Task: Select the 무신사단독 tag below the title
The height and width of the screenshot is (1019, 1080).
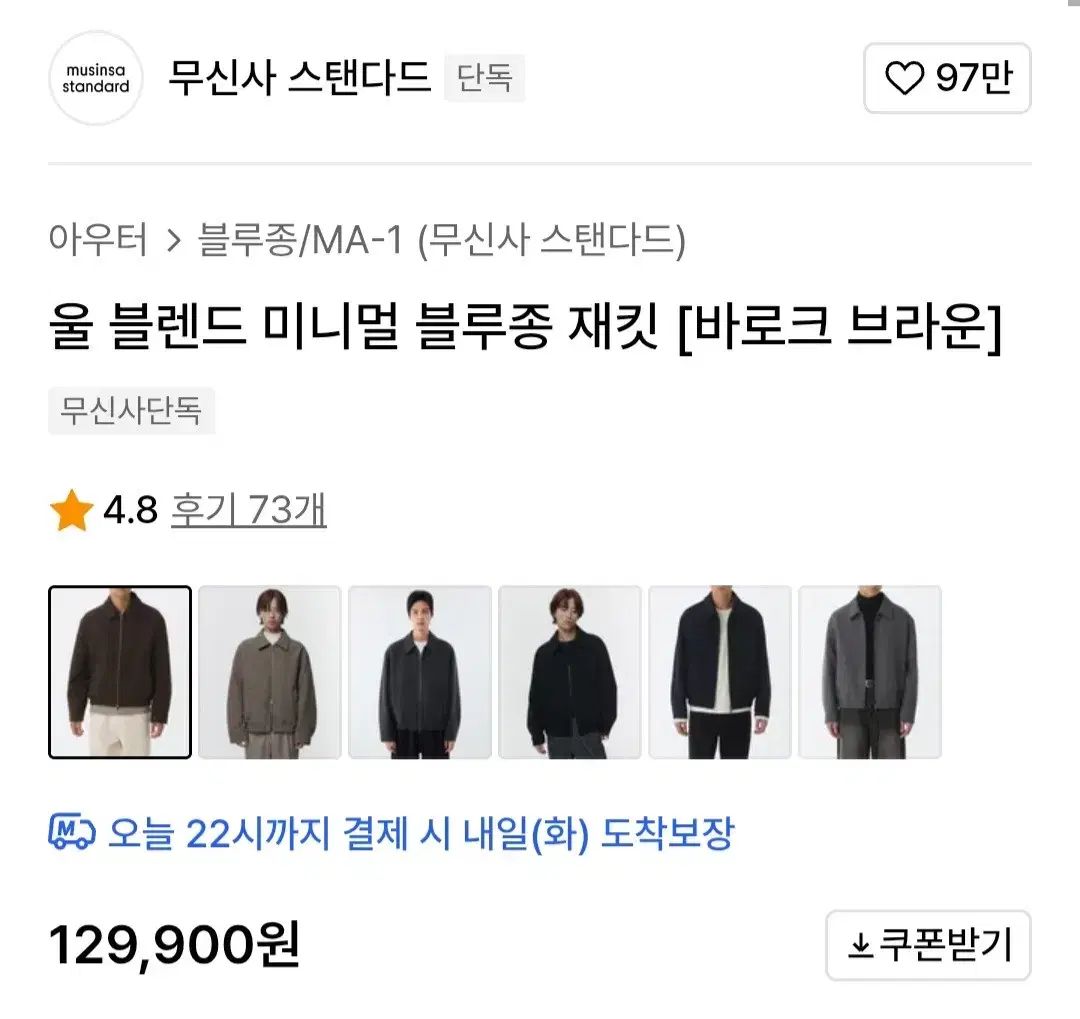Action: point(131,411)
